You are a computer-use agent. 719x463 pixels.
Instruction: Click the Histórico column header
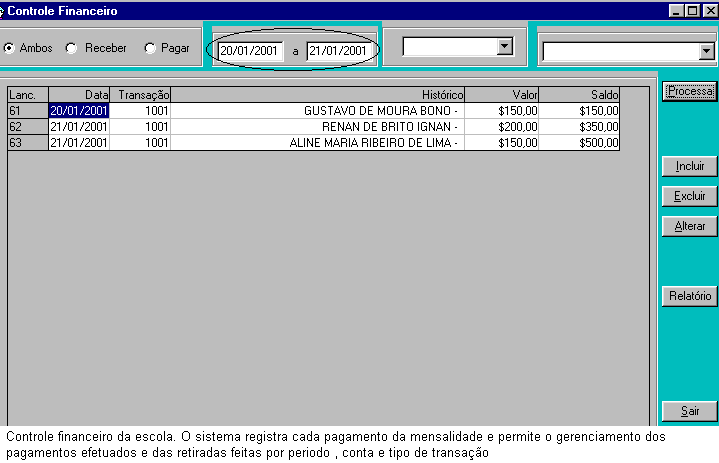(317, 95)
